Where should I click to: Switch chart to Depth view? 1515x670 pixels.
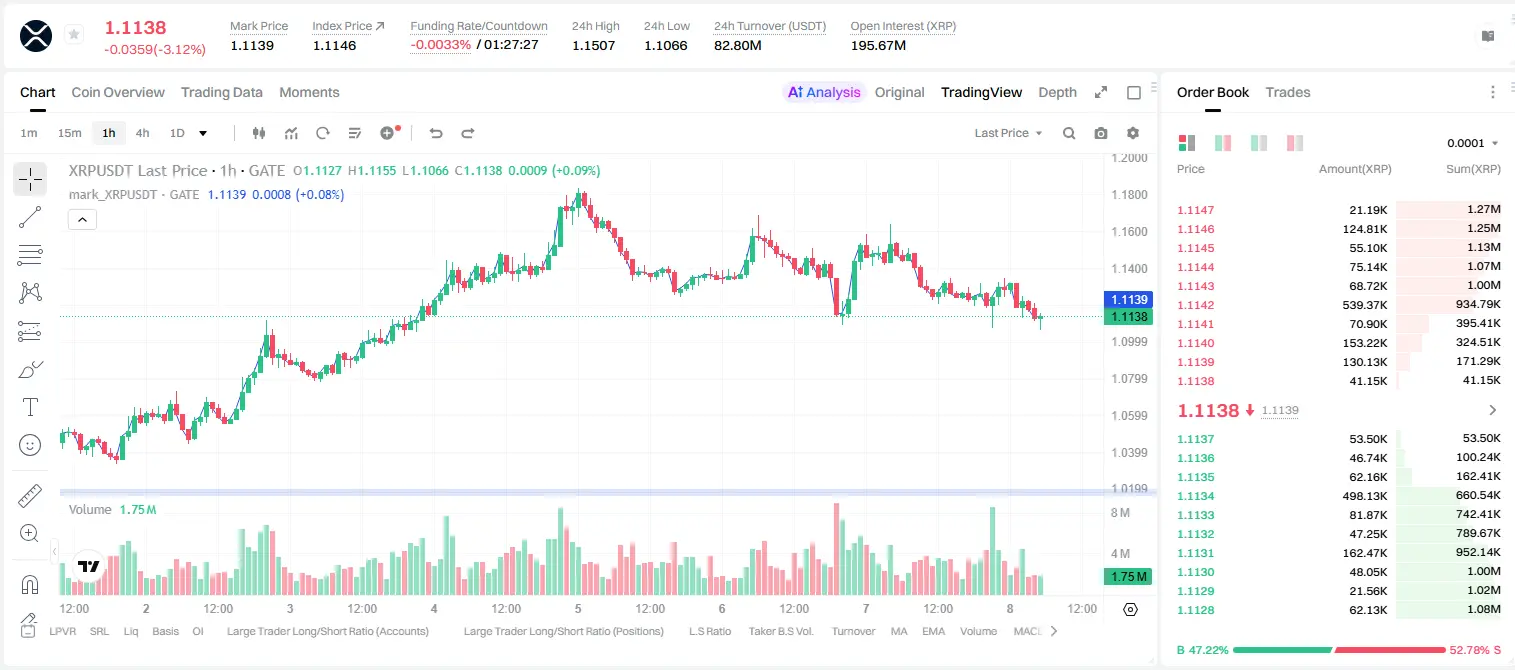pyautogui.click(x=1057, y=92)
